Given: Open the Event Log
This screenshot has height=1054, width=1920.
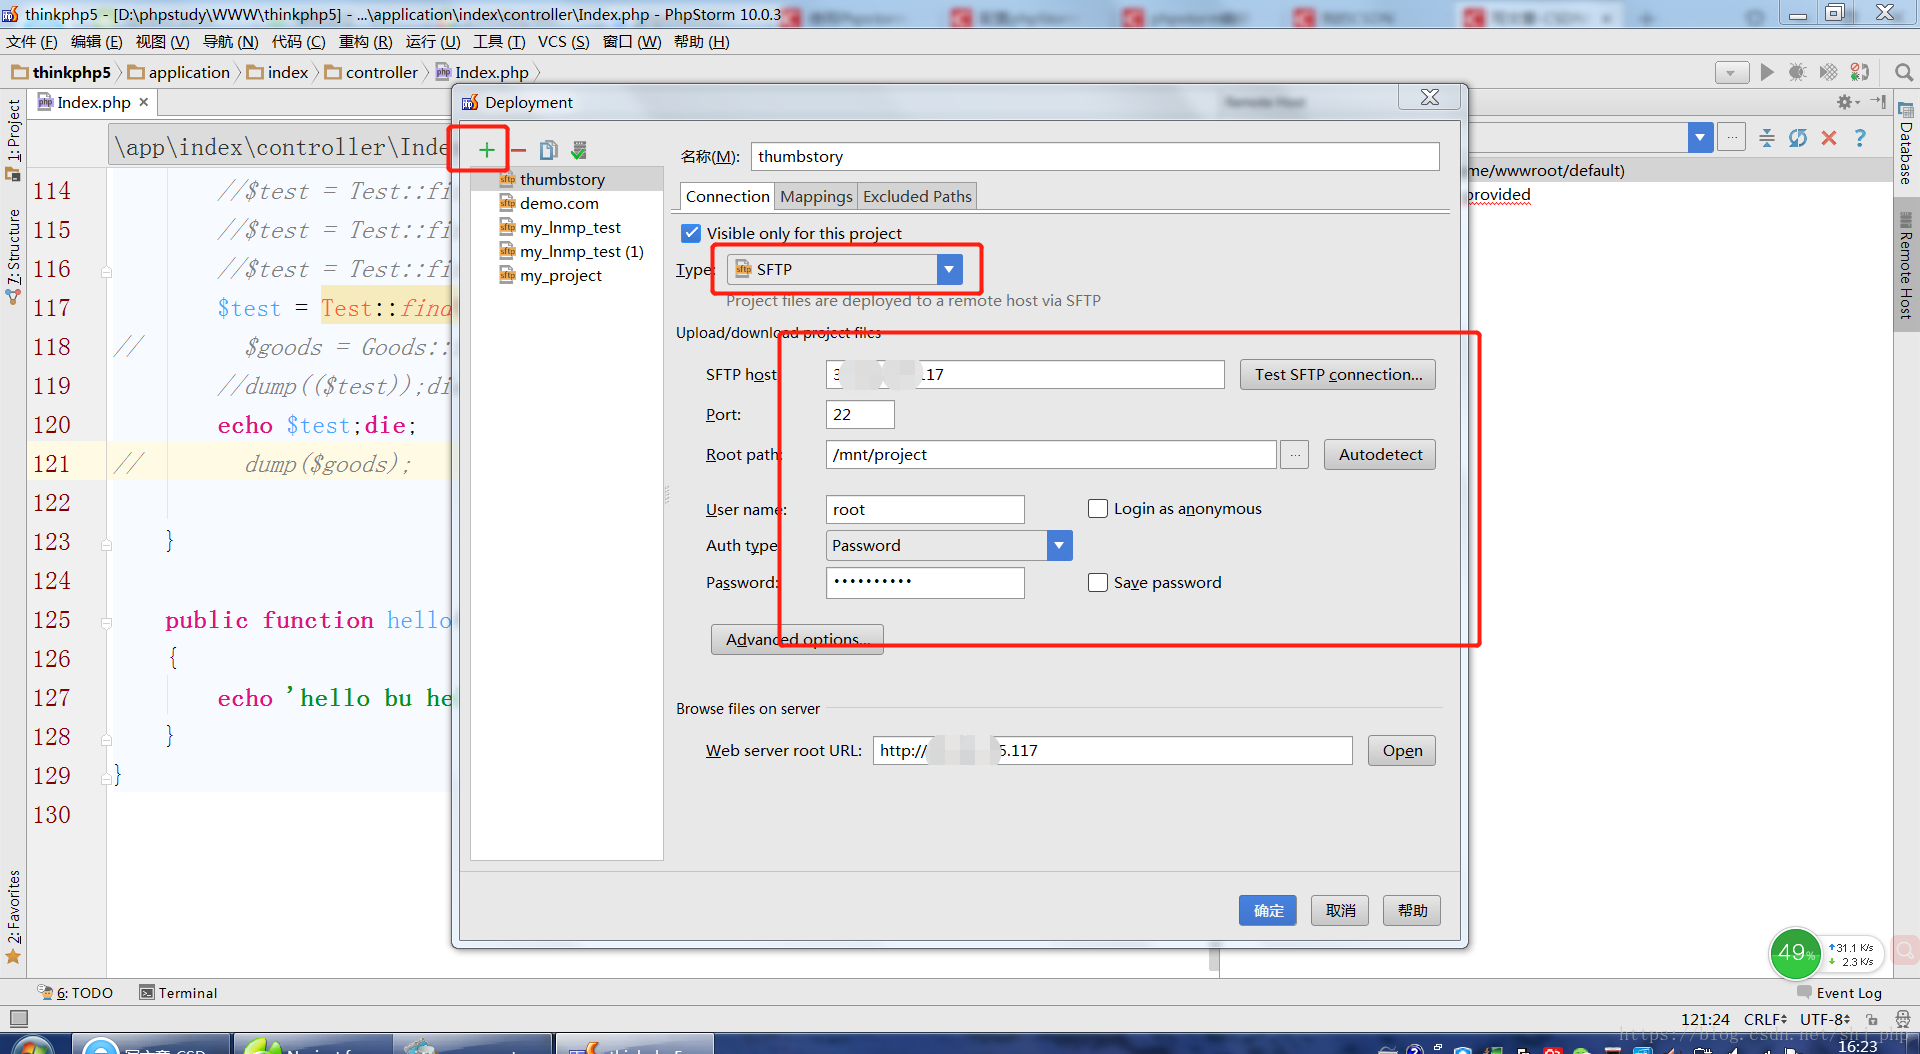Looking at the screenshot, I should pyautogui.click(x=1839, y=993).
